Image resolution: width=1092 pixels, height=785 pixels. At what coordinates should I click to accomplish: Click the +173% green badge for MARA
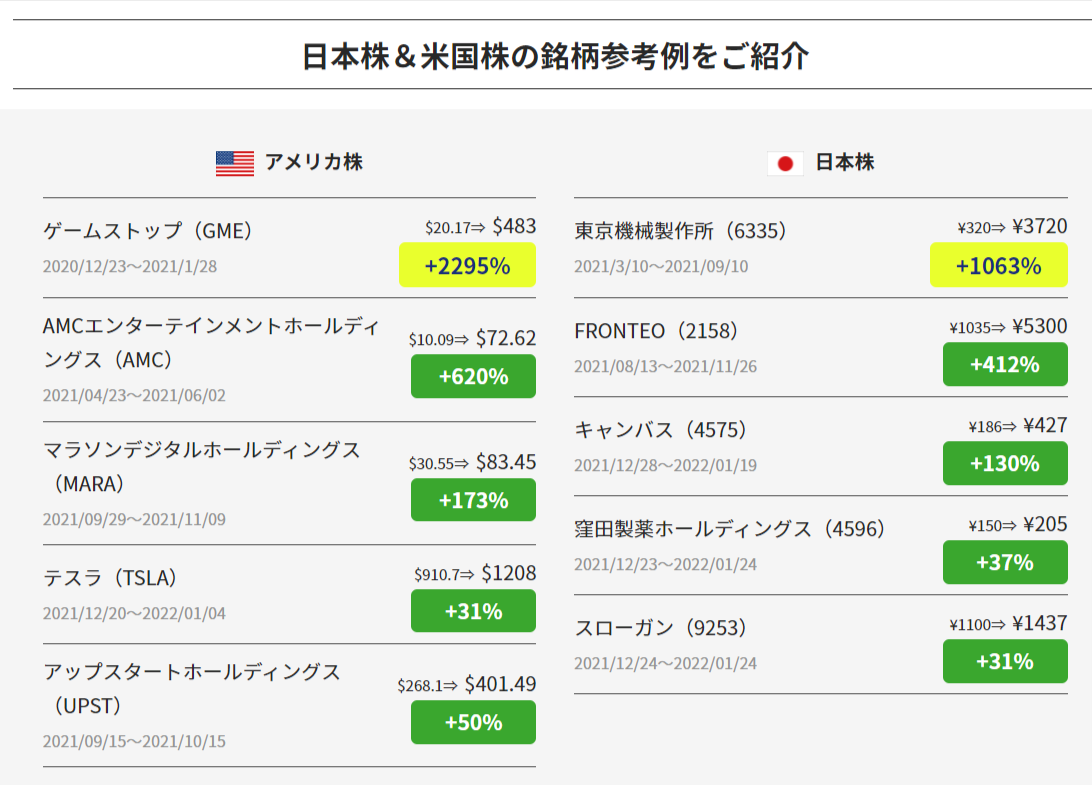click(x=474, y=500)
